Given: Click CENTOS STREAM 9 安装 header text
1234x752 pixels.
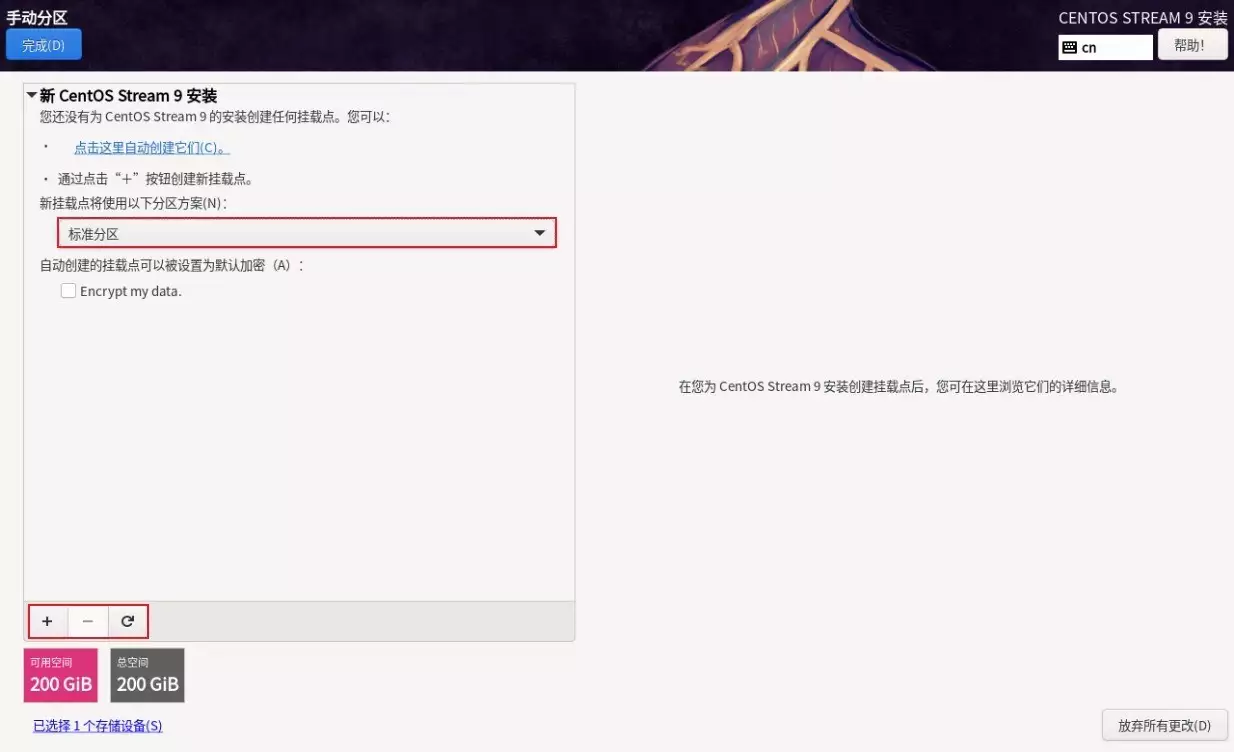Looking at the screenshot, I should pos(1143,18).
